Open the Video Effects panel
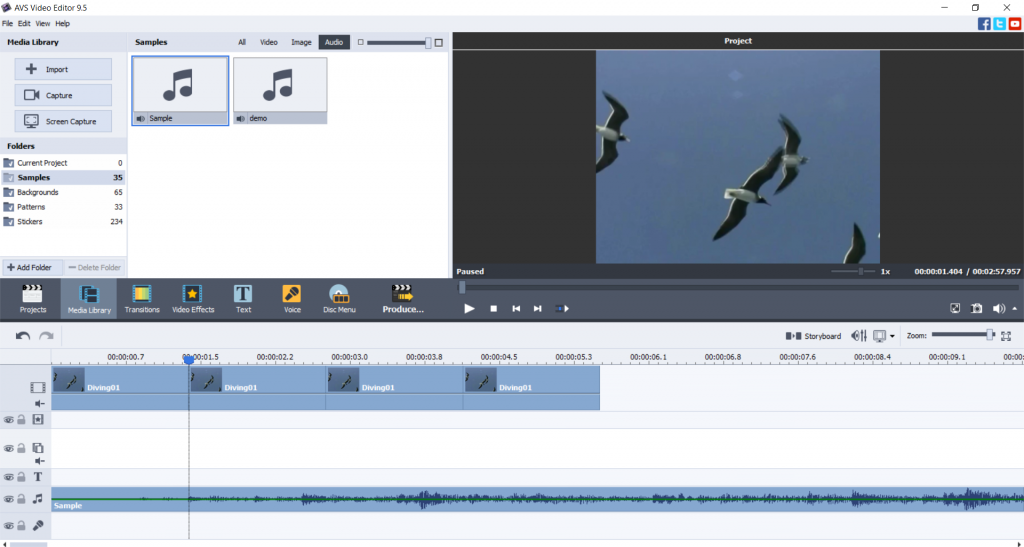 point(193,298)
